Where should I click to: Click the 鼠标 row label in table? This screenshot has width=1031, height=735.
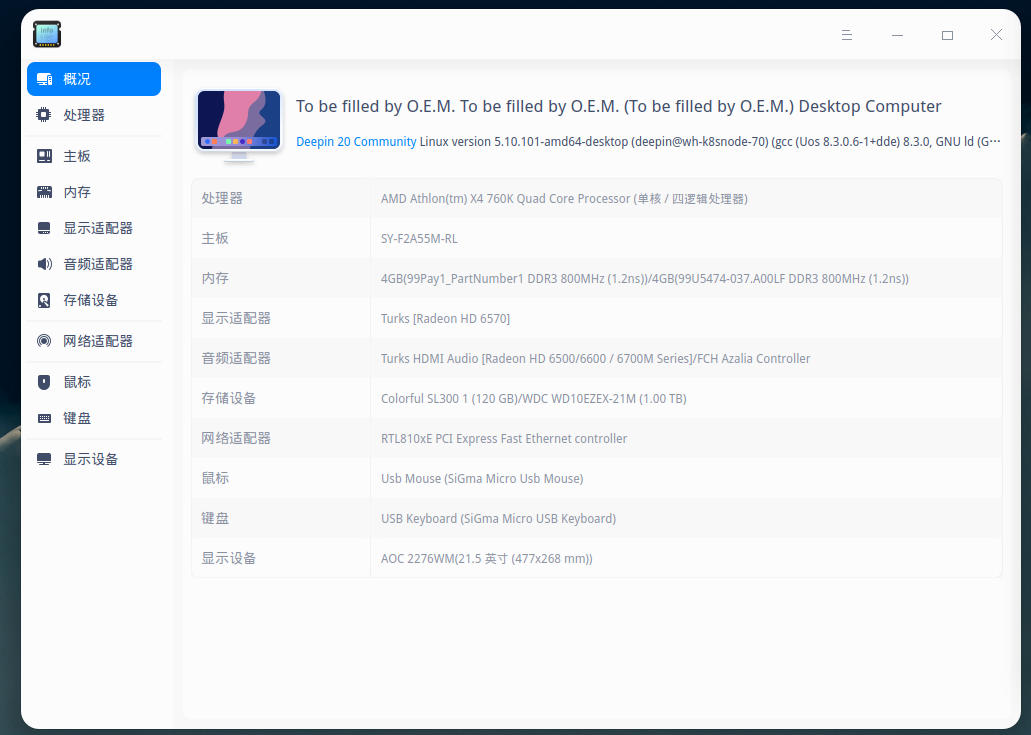pos(215,479)
